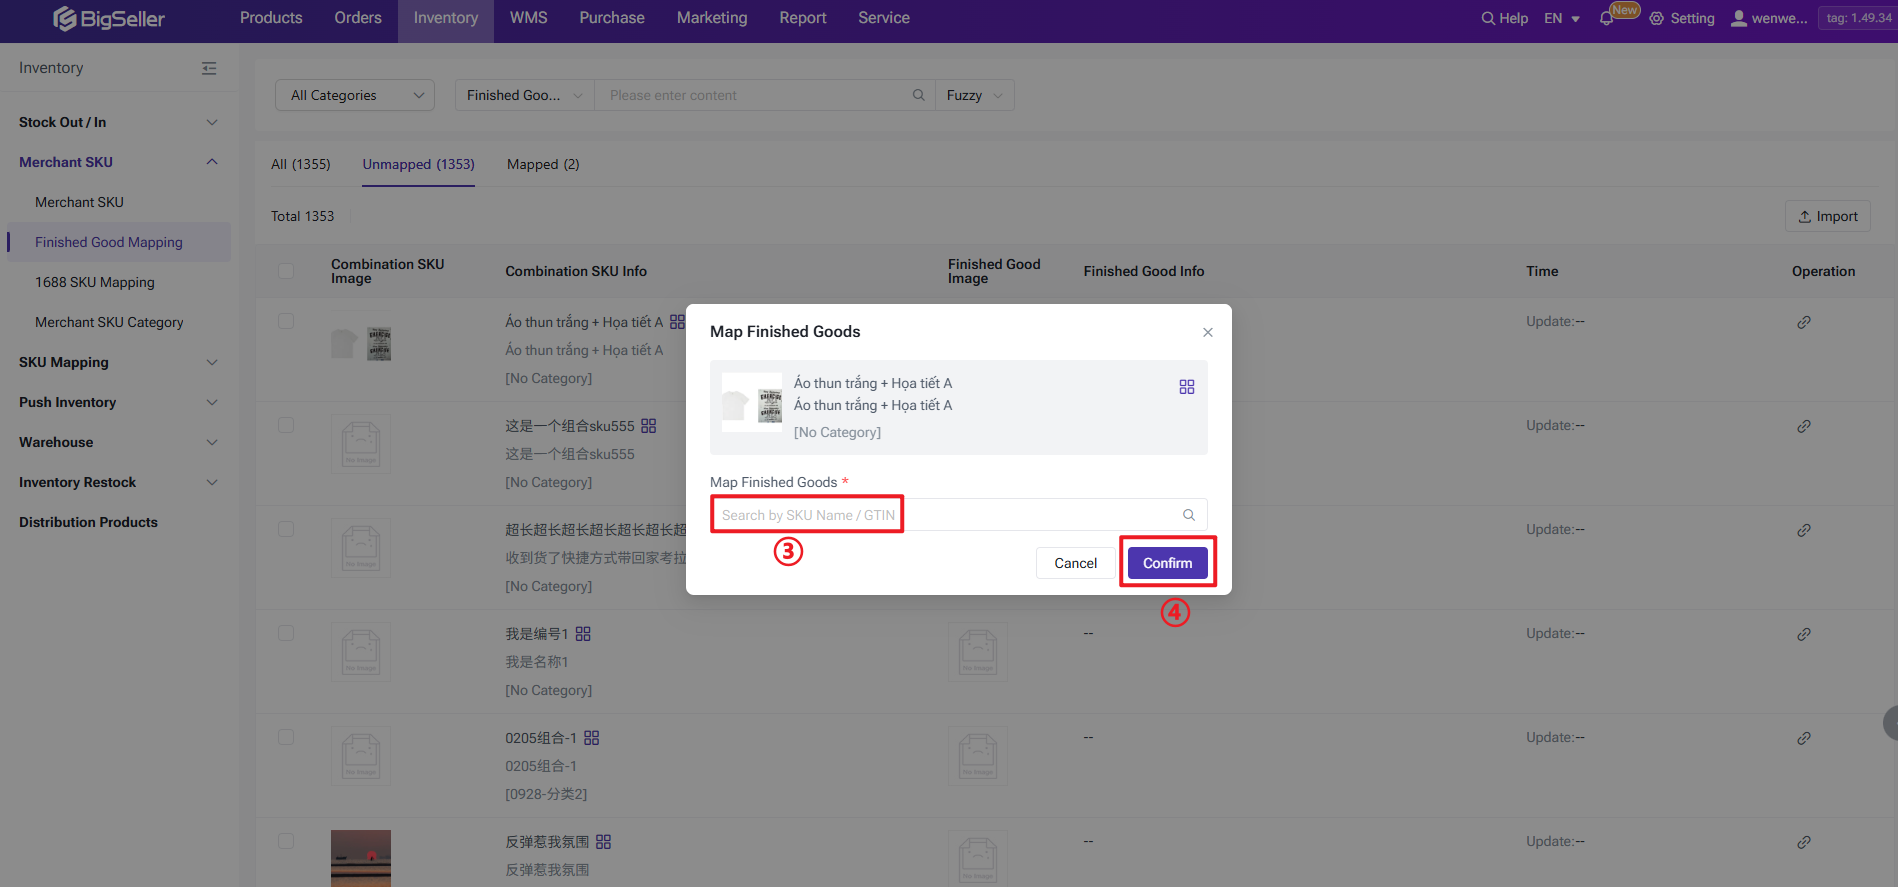Open Setting via the gear icon
The height and width of the screenshot is (887, 1898).
[1657, 19]
